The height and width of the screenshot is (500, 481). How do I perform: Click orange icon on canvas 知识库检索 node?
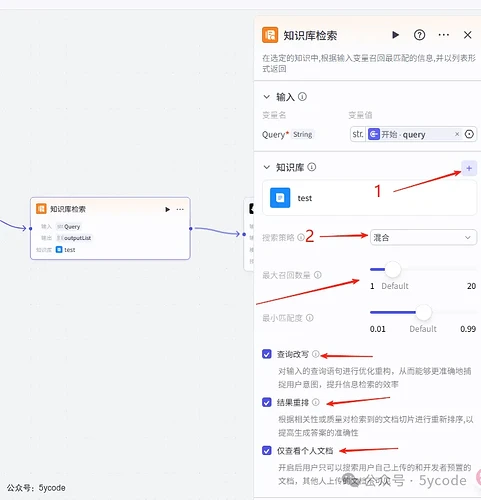41,209
